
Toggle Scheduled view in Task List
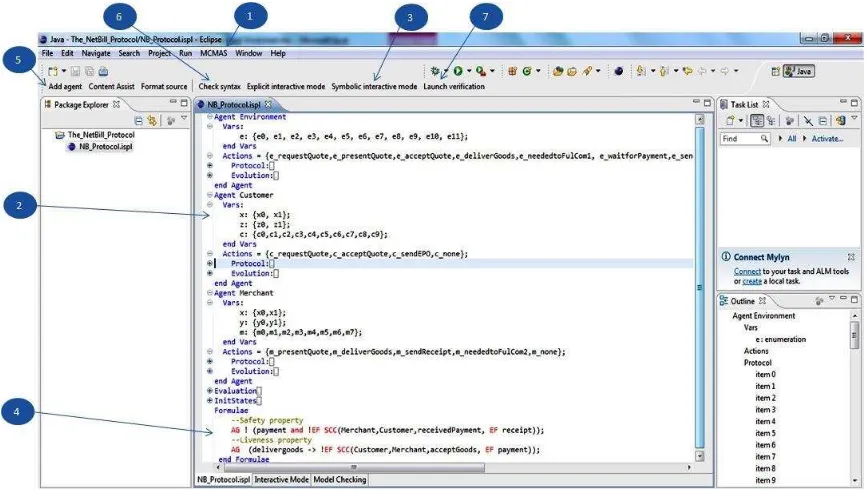tap(770, 120)
